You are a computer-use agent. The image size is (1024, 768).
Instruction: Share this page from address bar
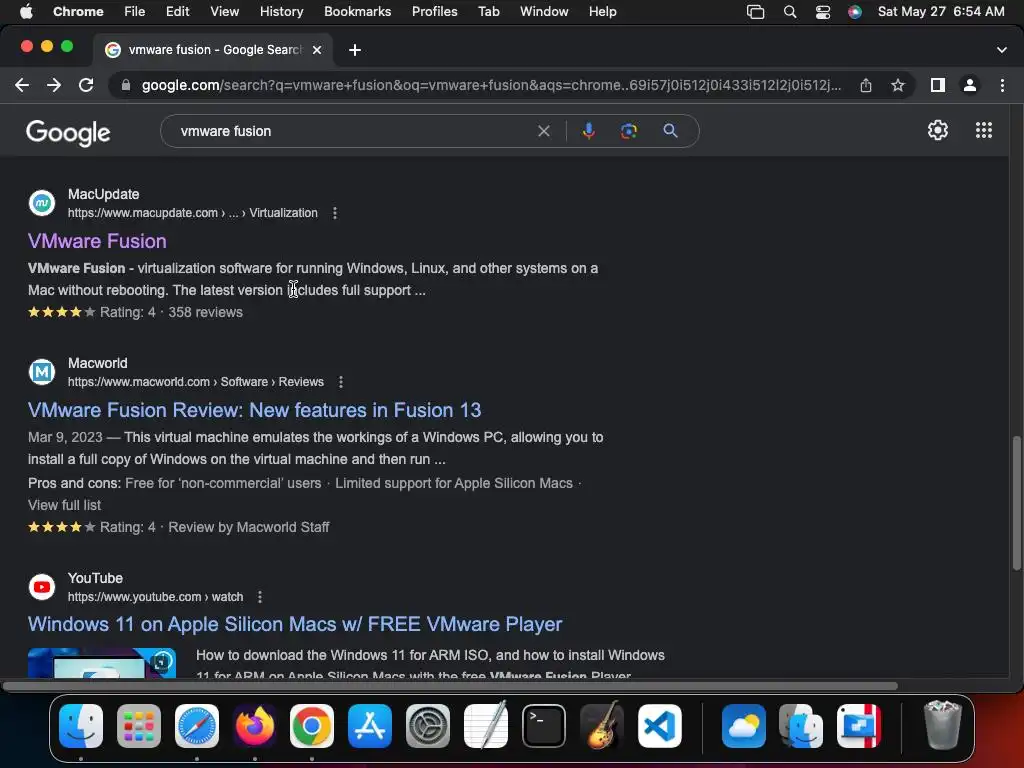point(866,85)
